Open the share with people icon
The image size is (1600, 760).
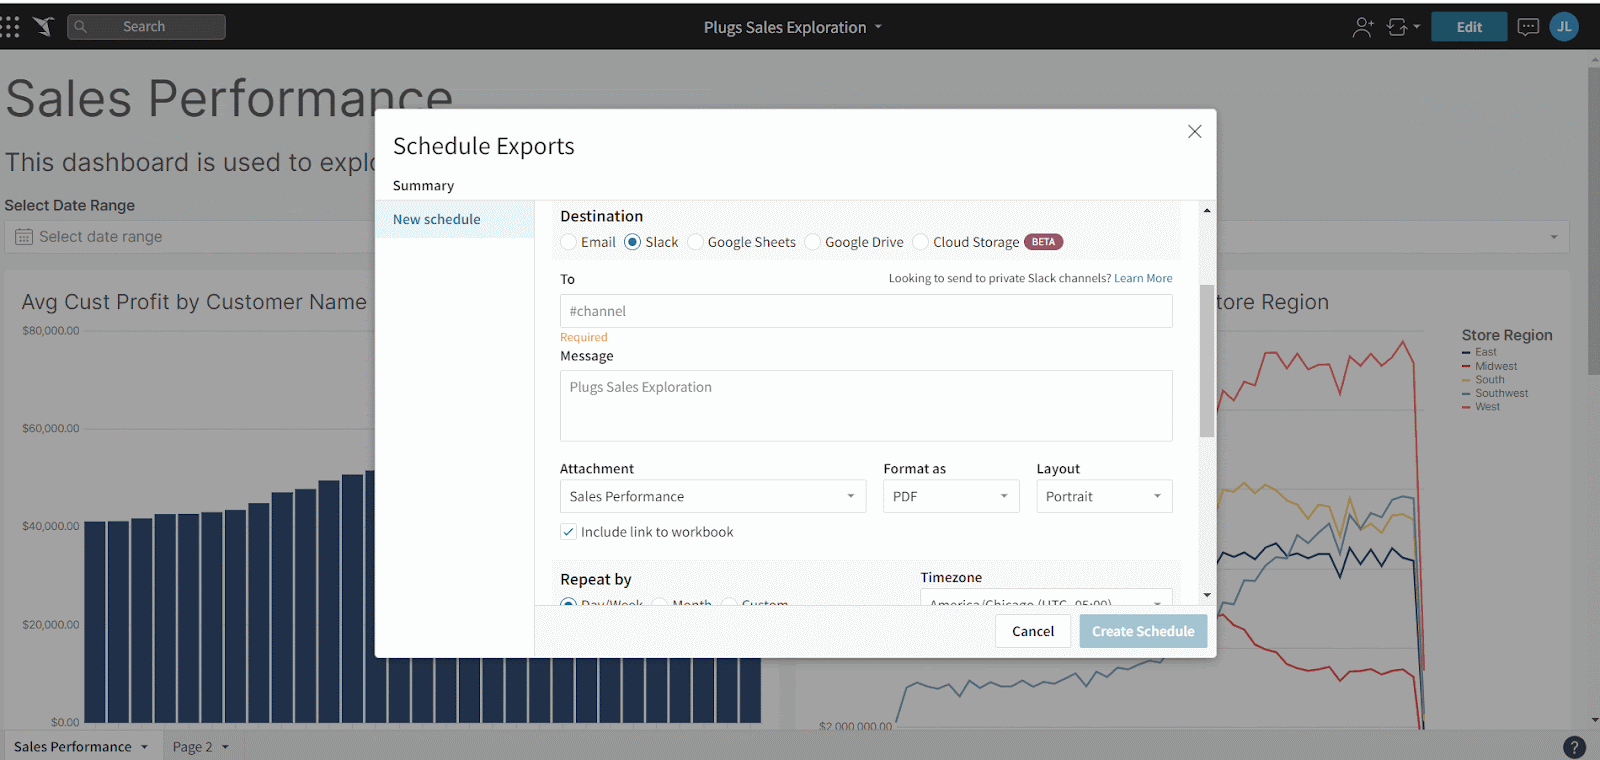1363,27
